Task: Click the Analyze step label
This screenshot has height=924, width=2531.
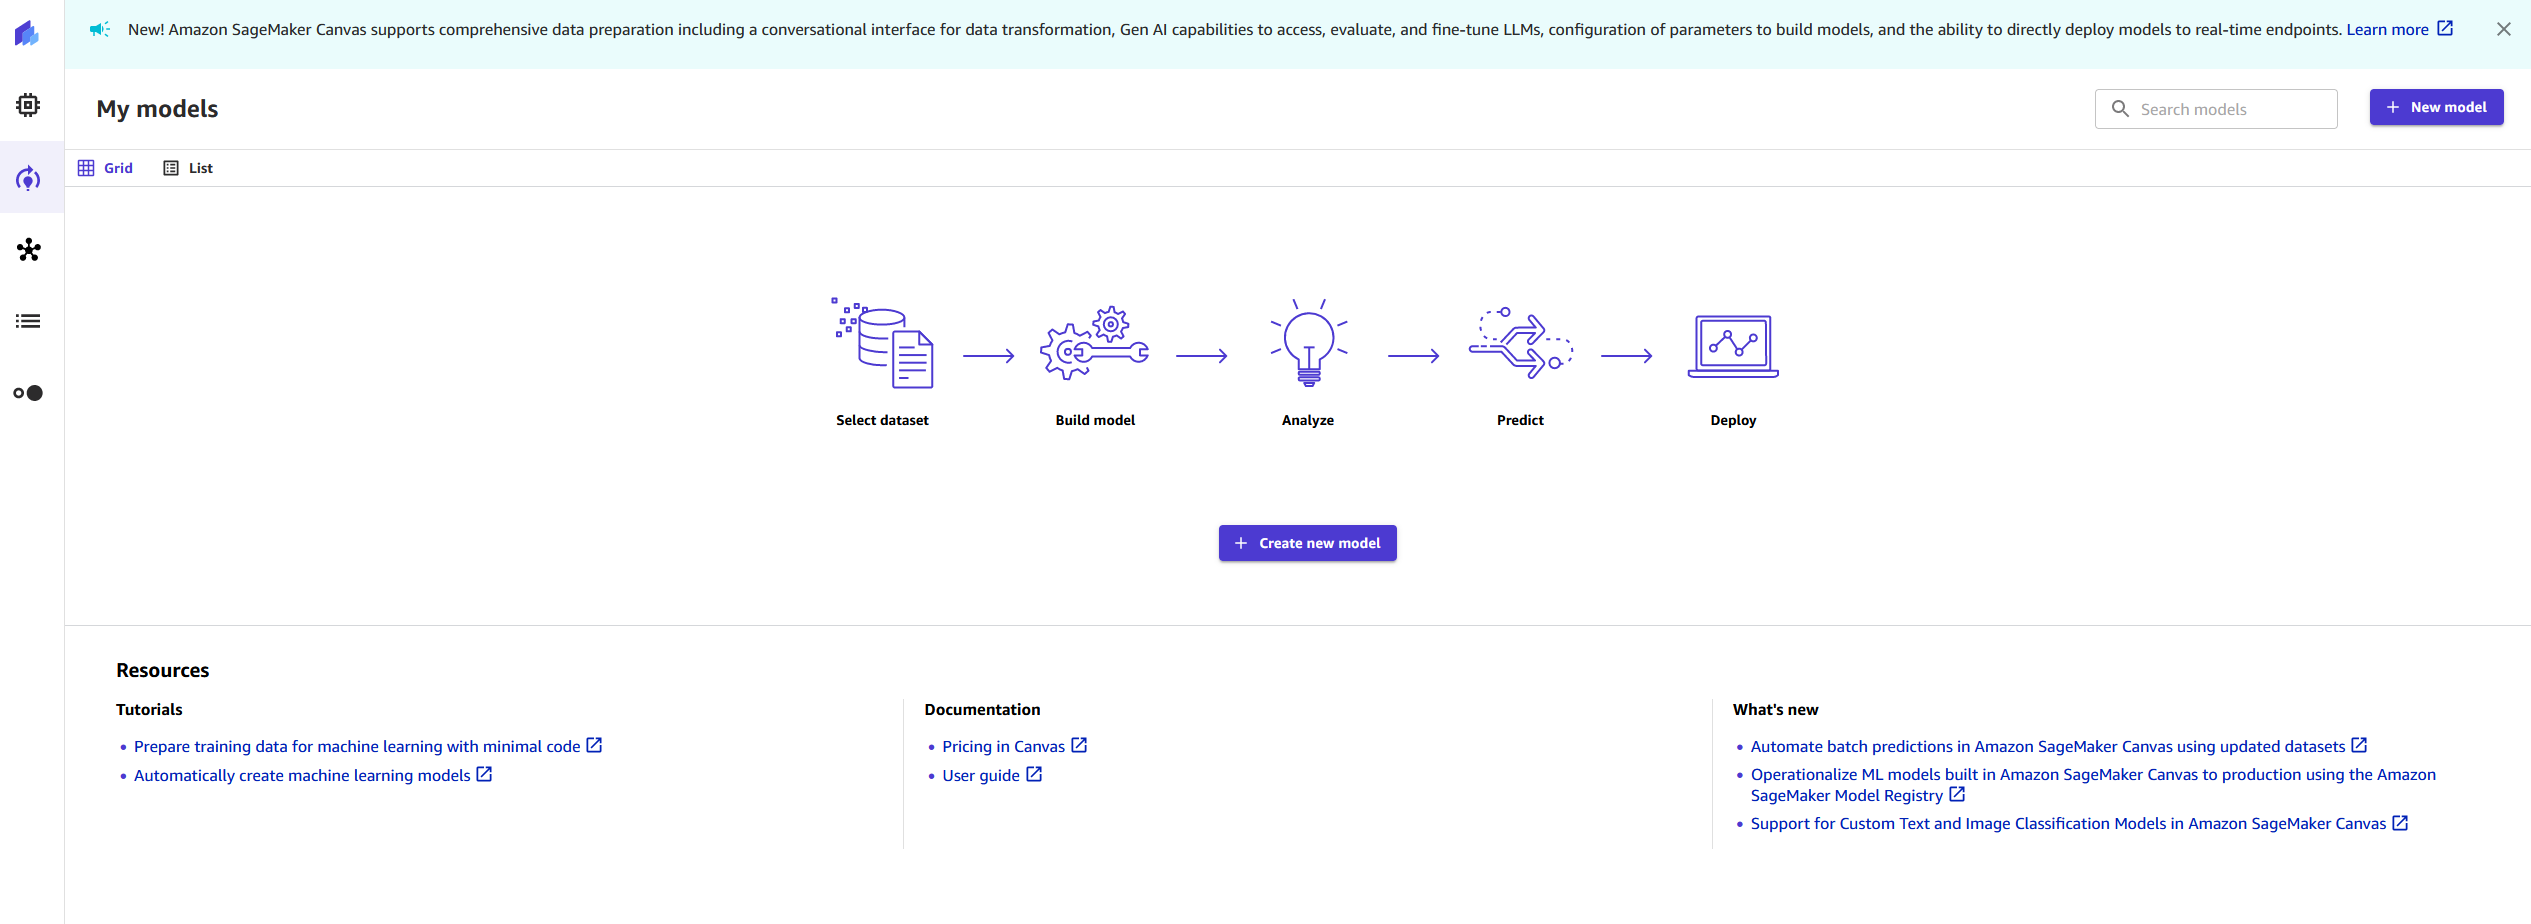Action: tap(1308, 420)
